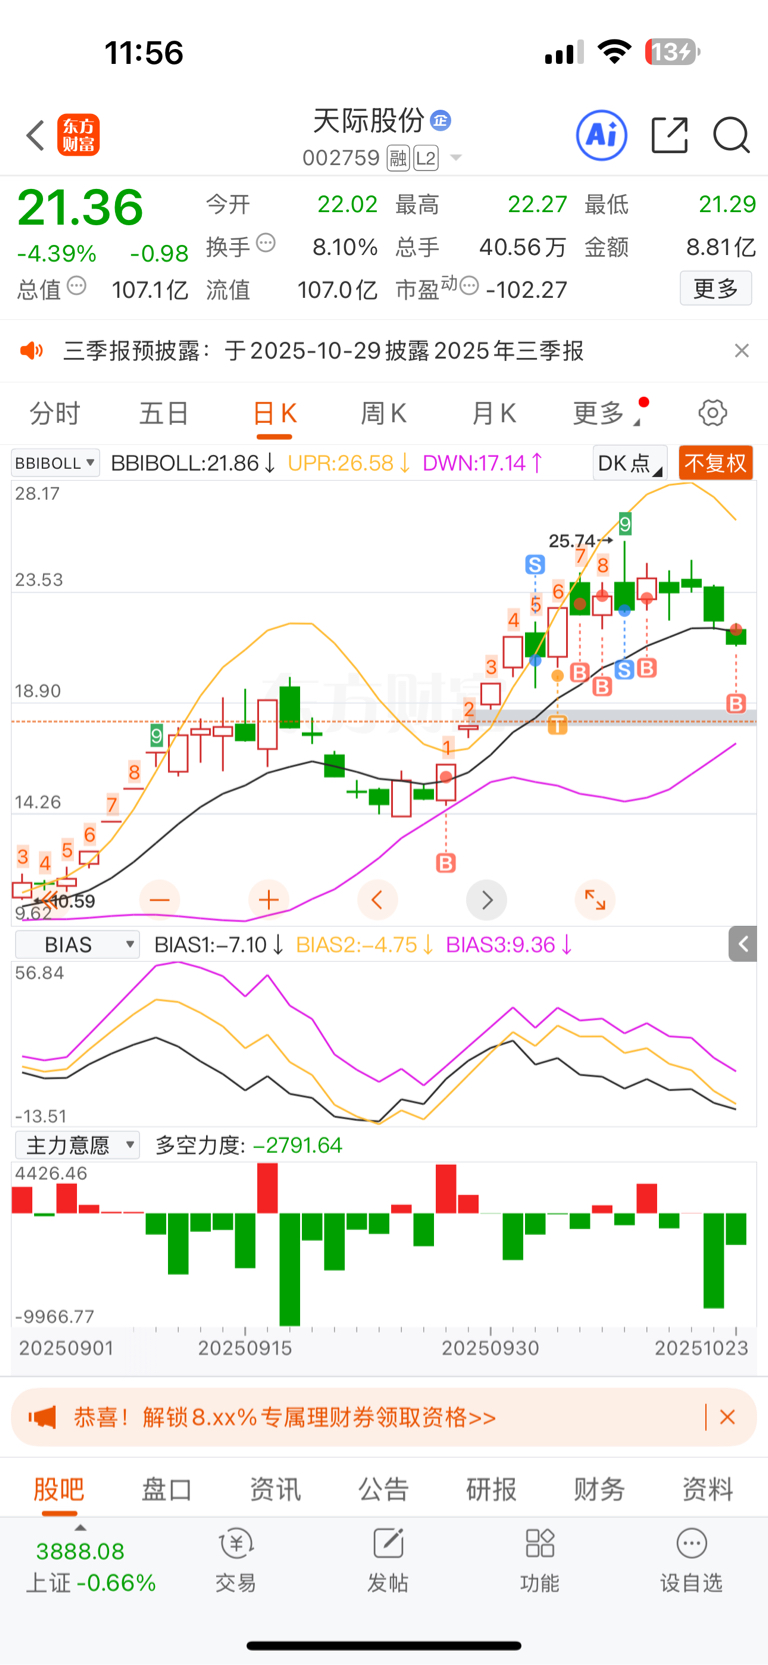Toggle the 不复权 adjustment button
The width and height of the screenshot is (768, 1665).
715,463
